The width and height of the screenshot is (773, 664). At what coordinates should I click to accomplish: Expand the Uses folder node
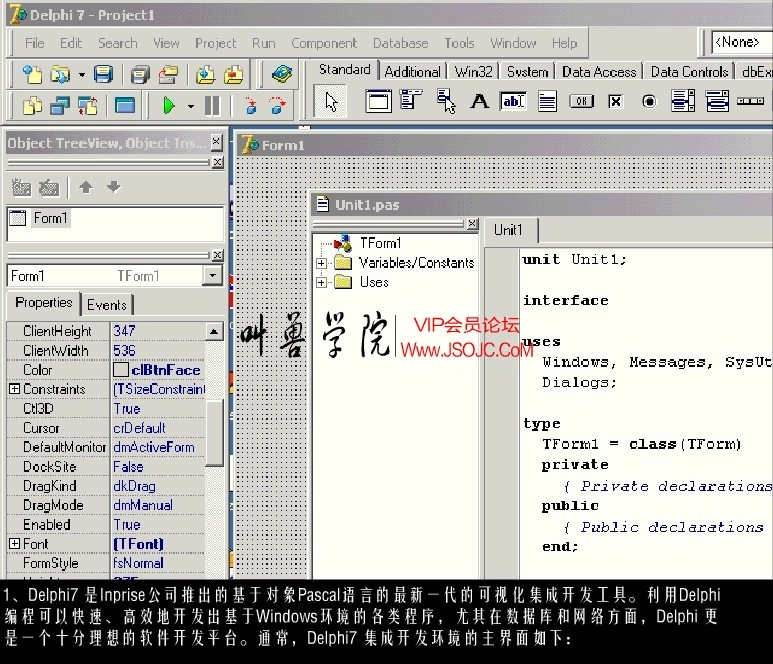click(322, 283)
